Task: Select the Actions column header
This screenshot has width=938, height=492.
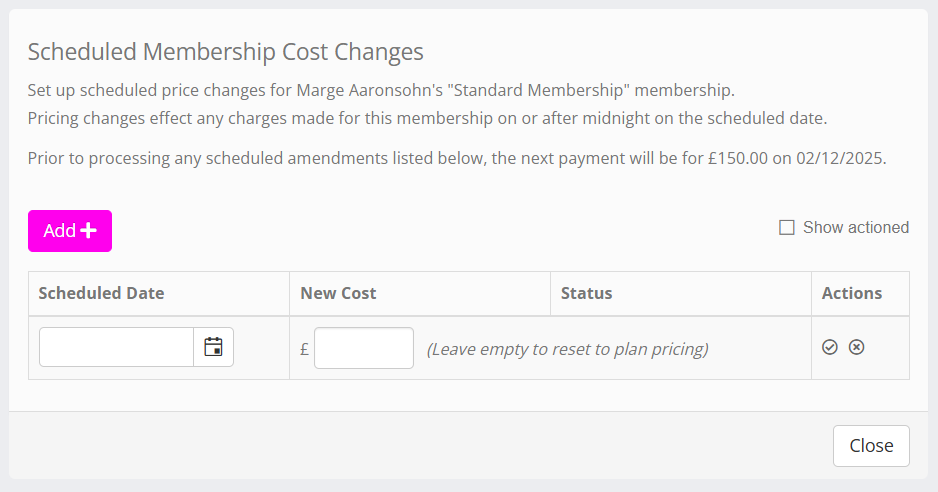Action: click(852, 293)
